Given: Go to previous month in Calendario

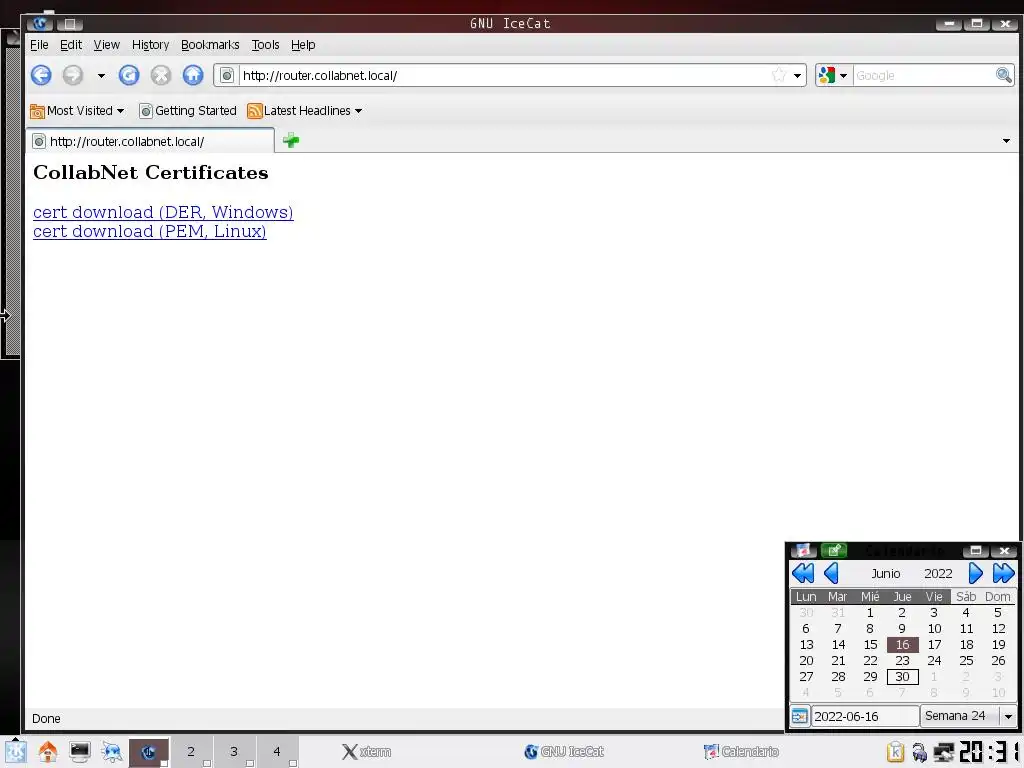Looking at the screenshot, I should point(831,573).
